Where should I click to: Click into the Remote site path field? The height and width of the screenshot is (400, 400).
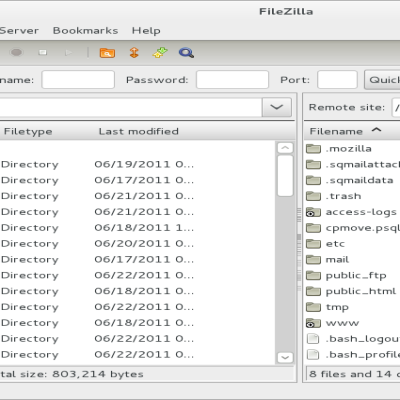396,107
